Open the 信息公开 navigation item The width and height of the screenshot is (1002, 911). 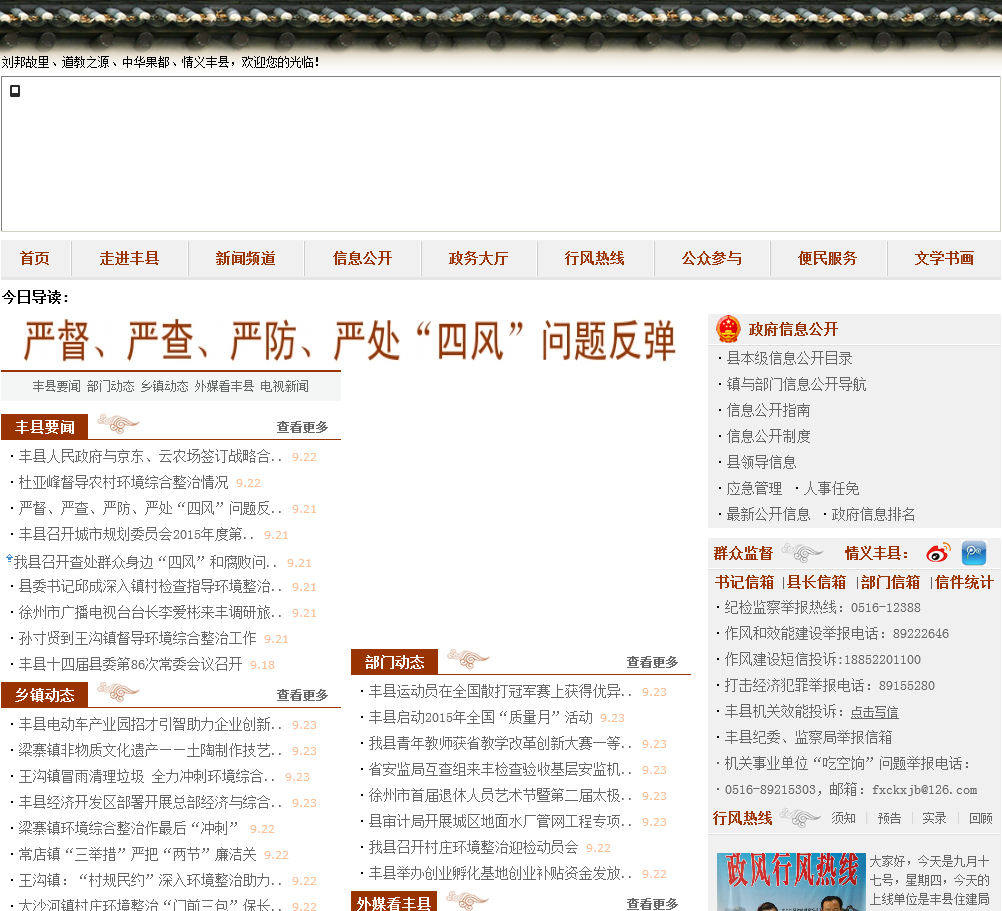(x=362, y=258)
